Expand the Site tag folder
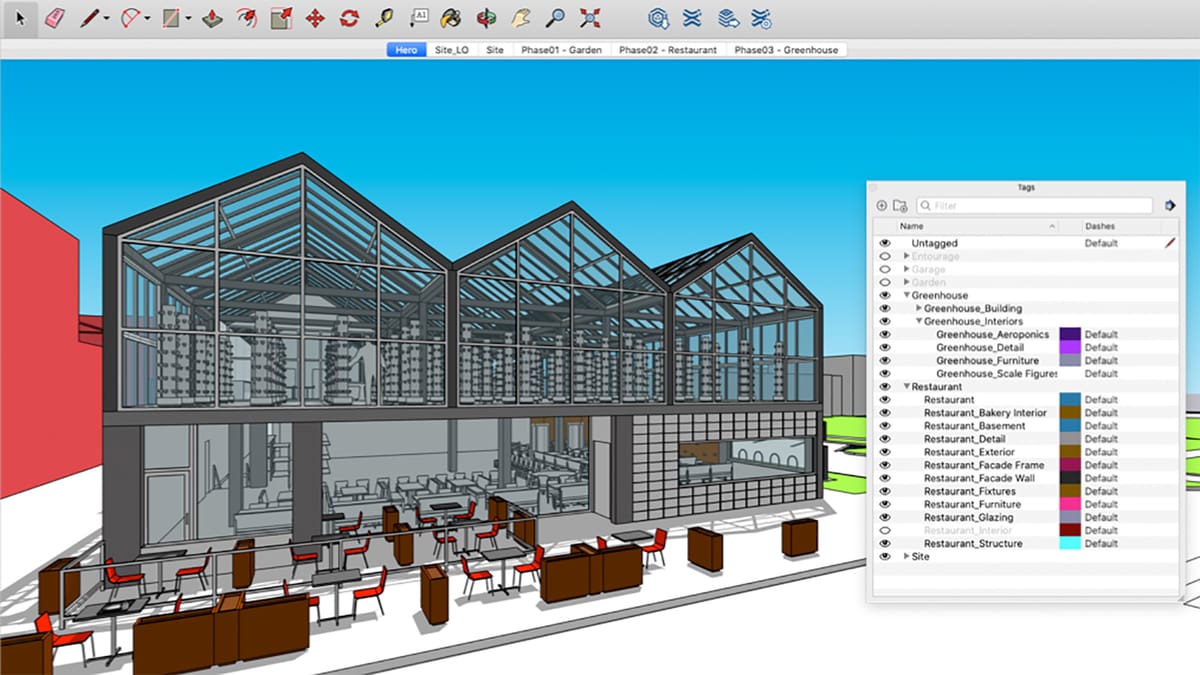Image resolution: width=1200 pixels, height=675 pixels. 907,557
